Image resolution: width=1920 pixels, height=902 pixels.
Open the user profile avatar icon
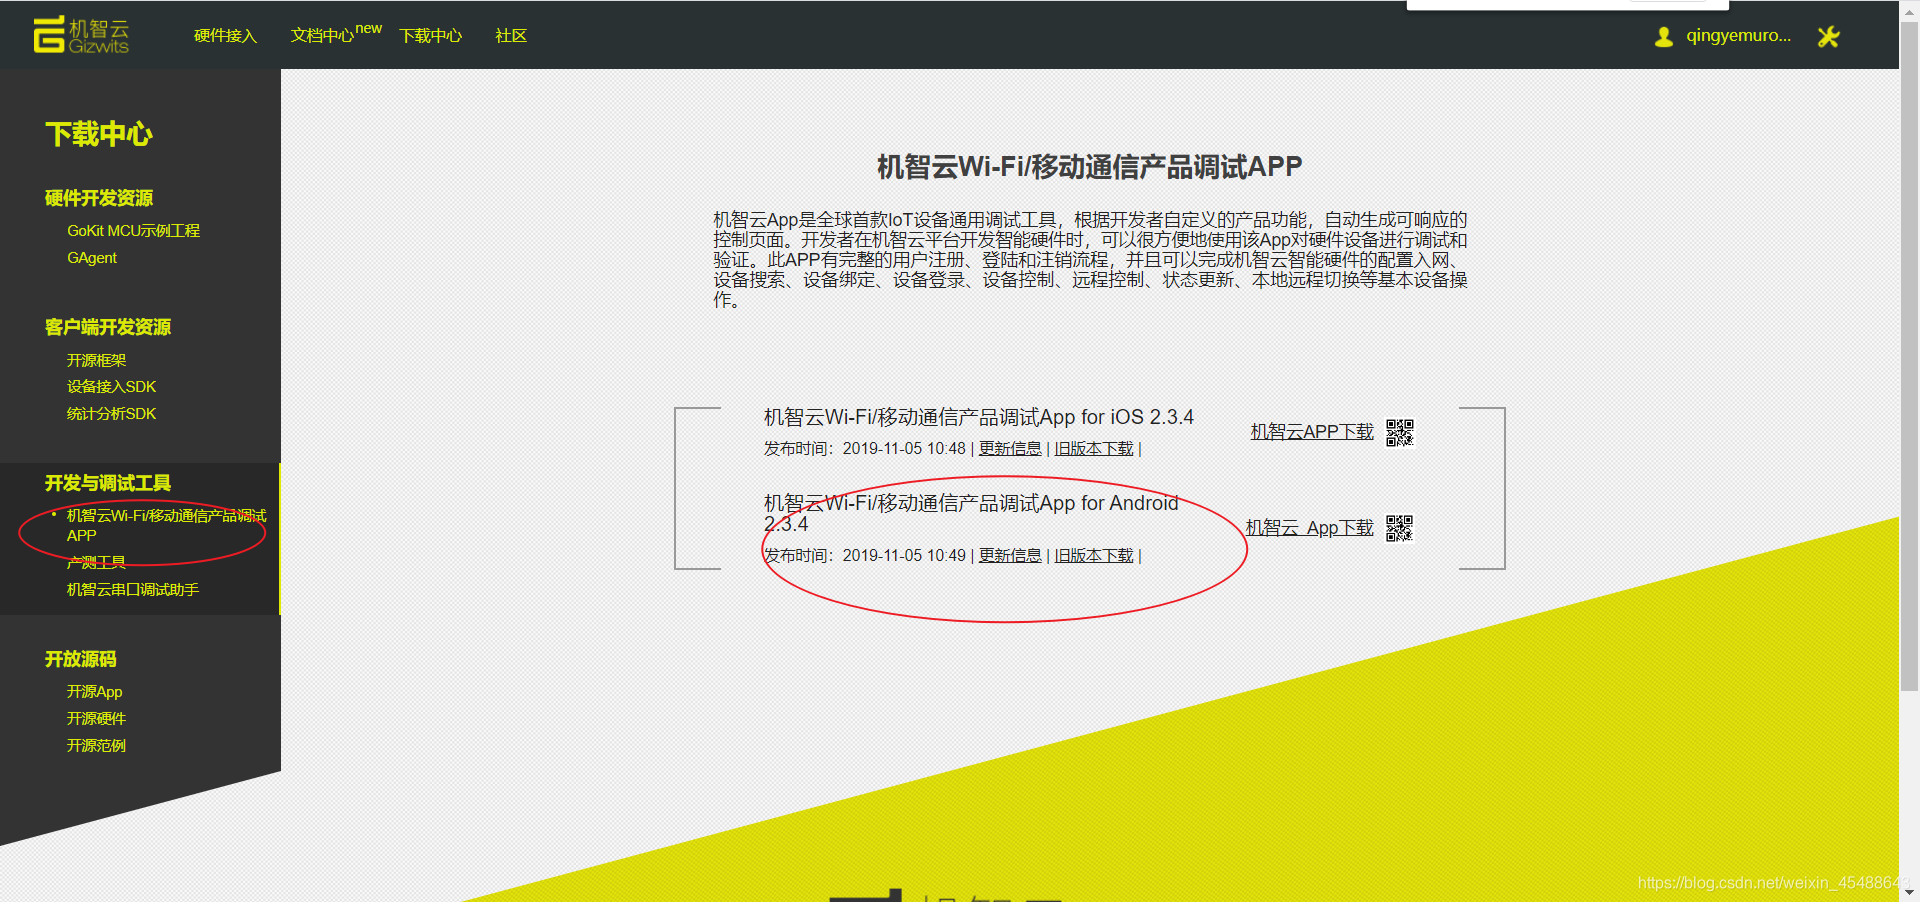click(1663, 37)
